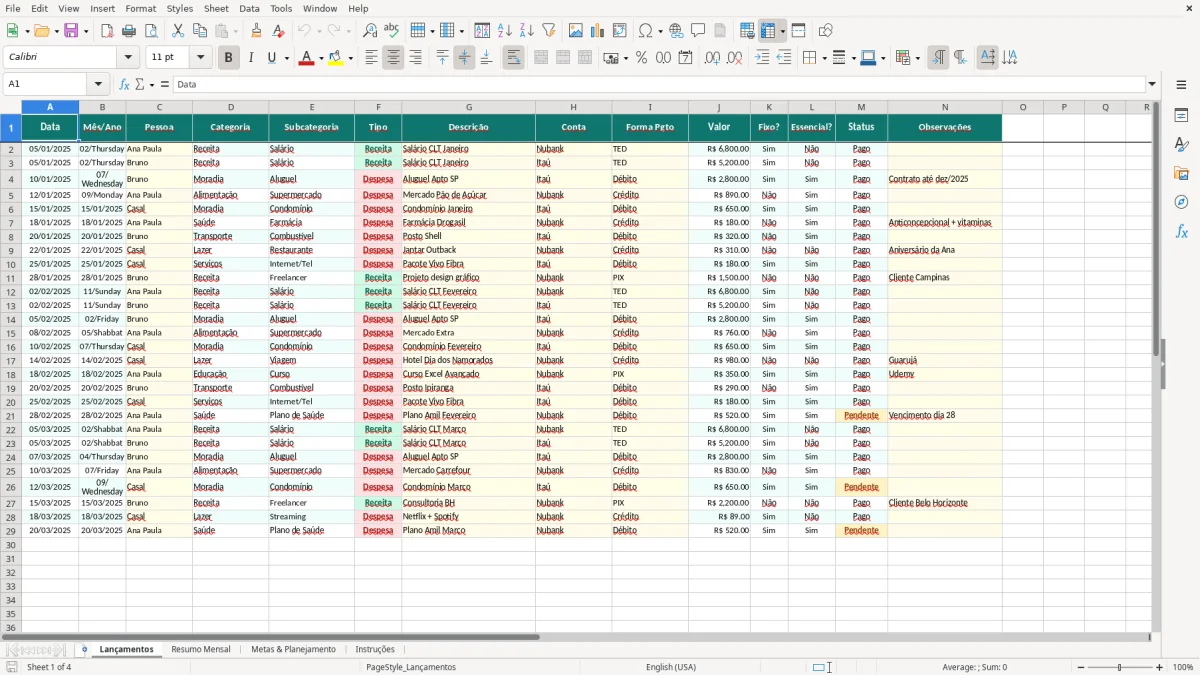Click the zoom in plus button
The image size is (1200, 675).
click(x=1160, y=667)
